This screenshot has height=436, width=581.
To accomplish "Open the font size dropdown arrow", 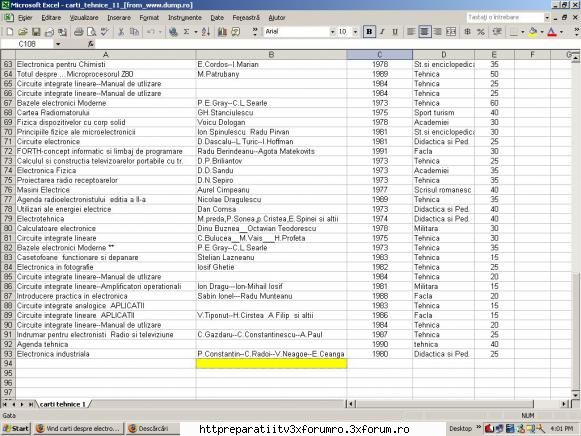I will tap(355, 32).
